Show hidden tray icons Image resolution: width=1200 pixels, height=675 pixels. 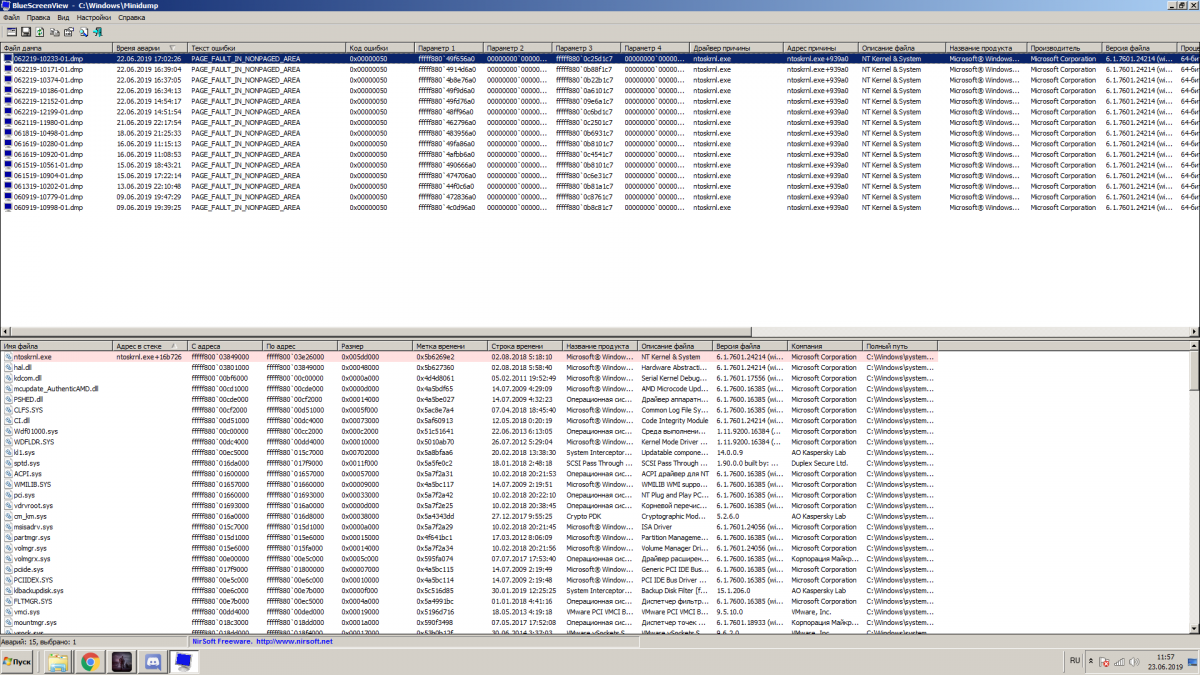[x=1092, y=661]
